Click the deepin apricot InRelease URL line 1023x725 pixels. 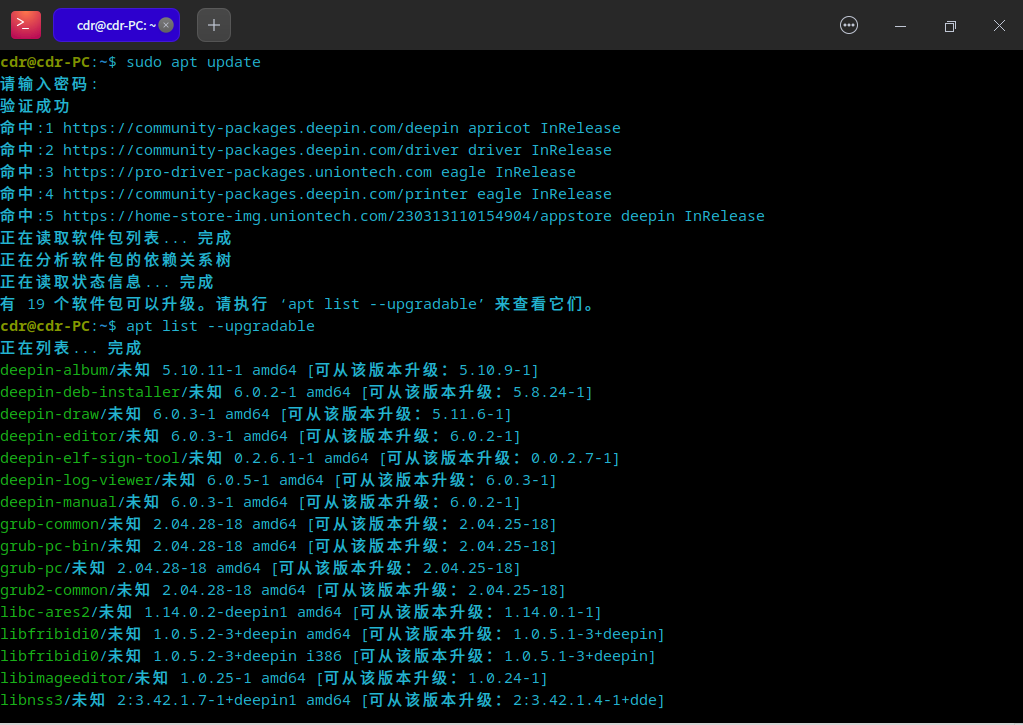tap(311, 128)
